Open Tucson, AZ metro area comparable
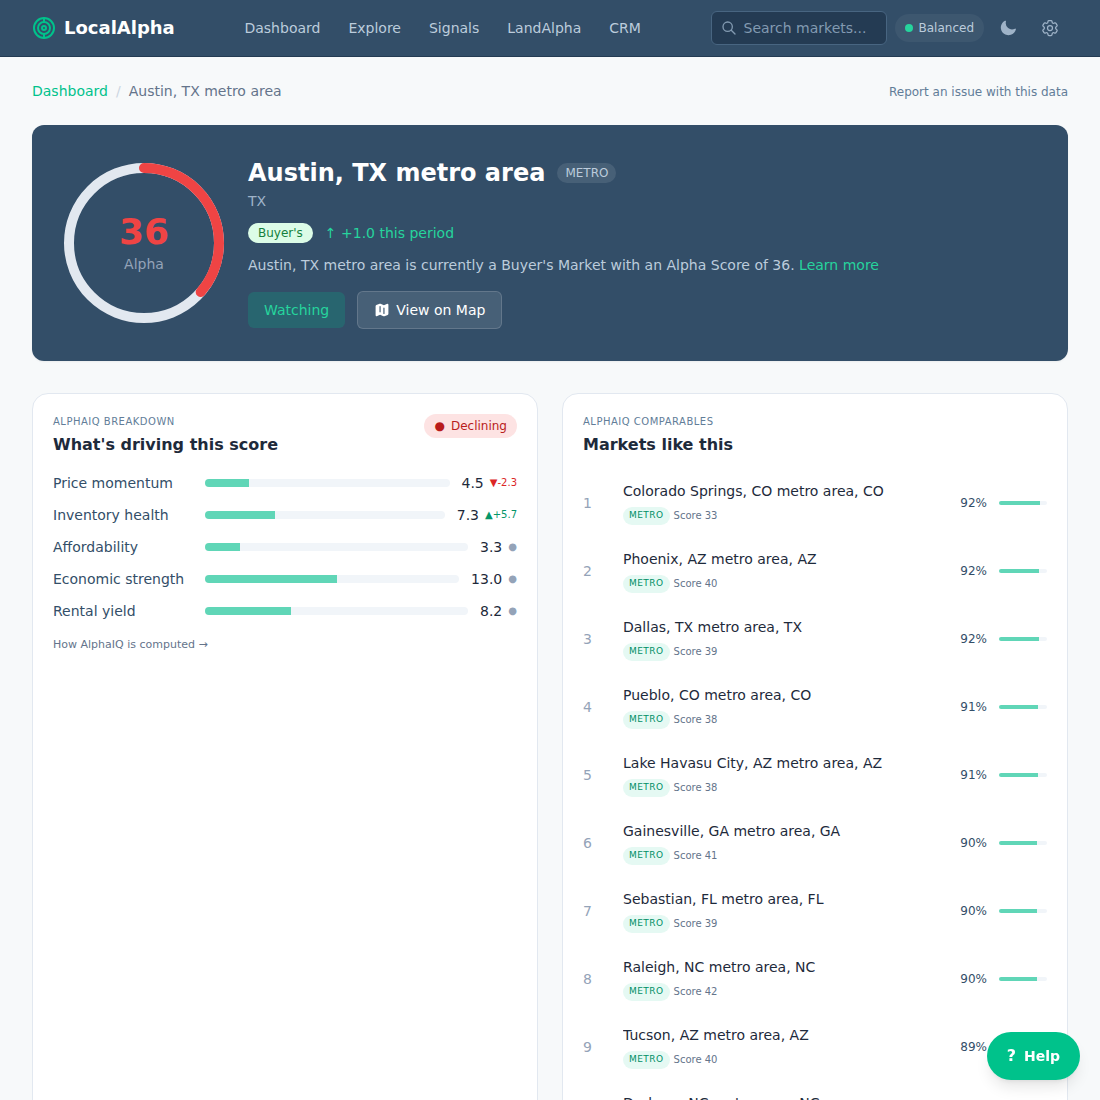1100x1100 pixels. (x=814, y=1047)
